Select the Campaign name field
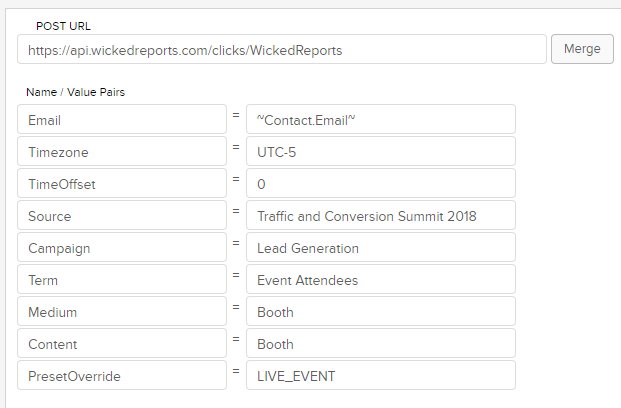The image size is (621, 408). point(122,247)
